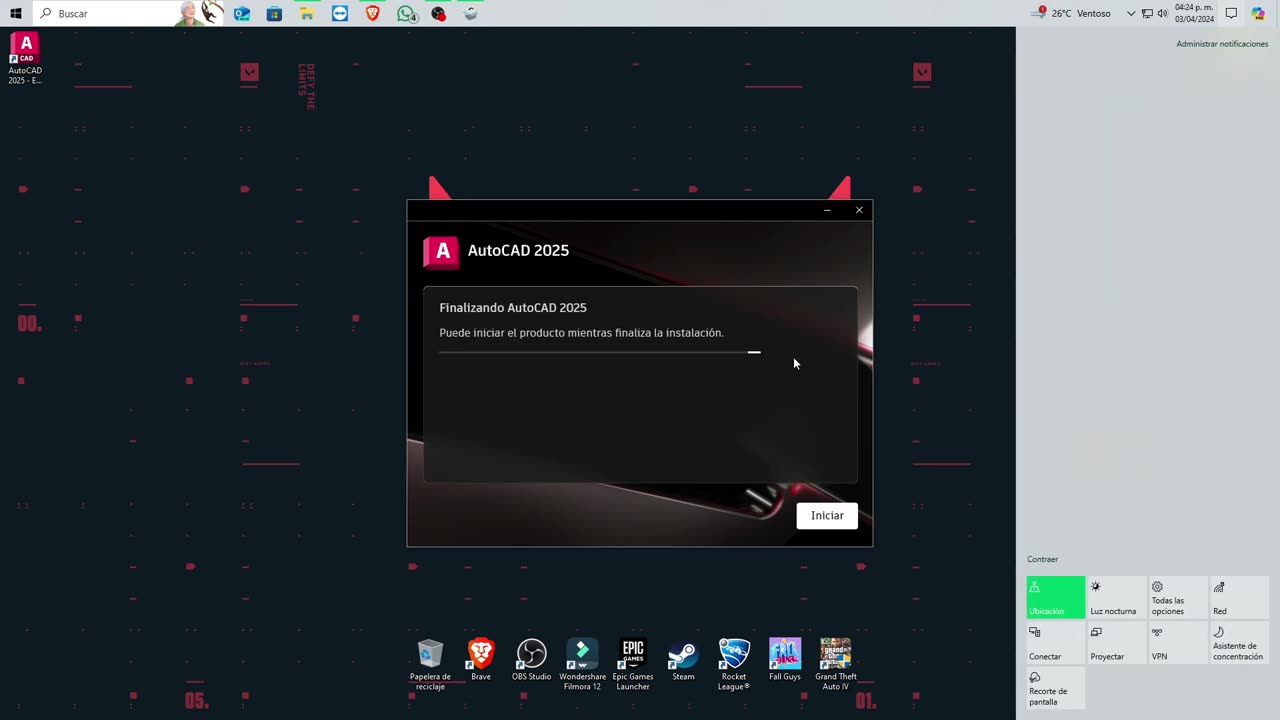
Task: Click the Proyectar quick action tile
Action: 1117,642
